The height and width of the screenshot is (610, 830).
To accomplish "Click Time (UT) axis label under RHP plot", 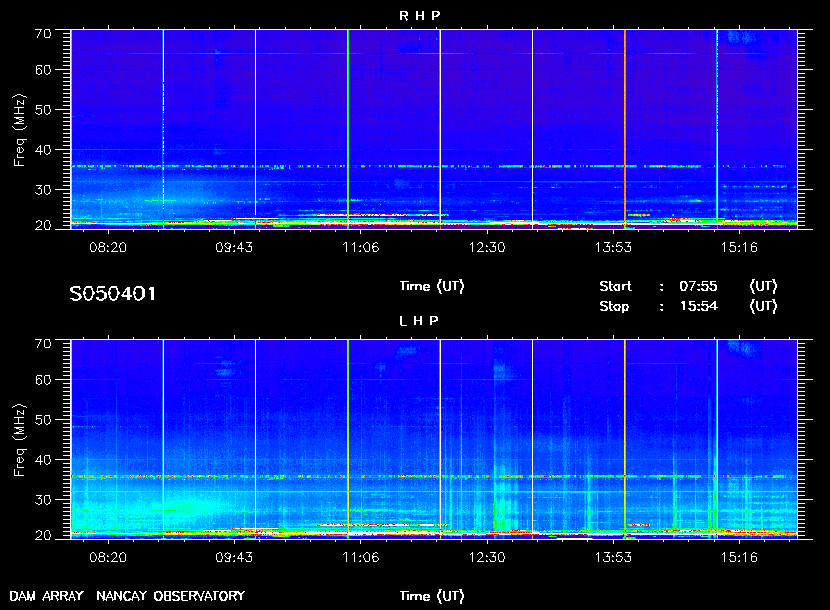I will coord(432,286).
